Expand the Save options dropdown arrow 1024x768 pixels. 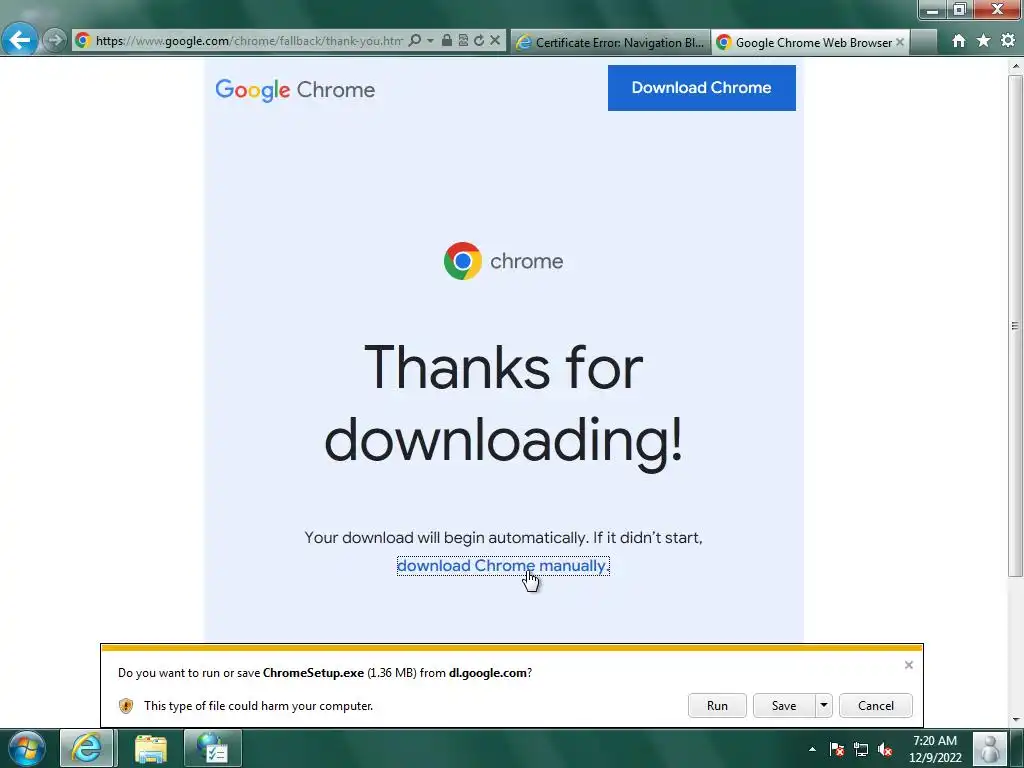click(x=824, y=705)
